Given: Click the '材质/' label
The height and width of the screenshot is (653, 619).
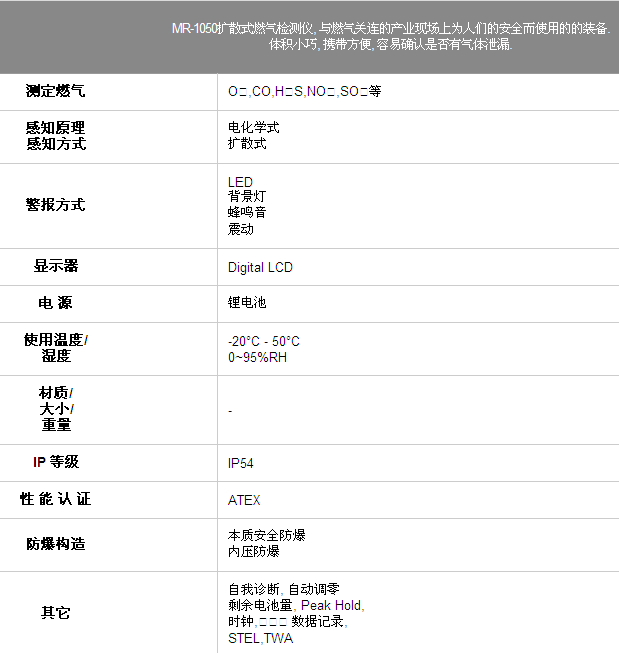Looking at the screenshot, I should click(x=56, y=393).
